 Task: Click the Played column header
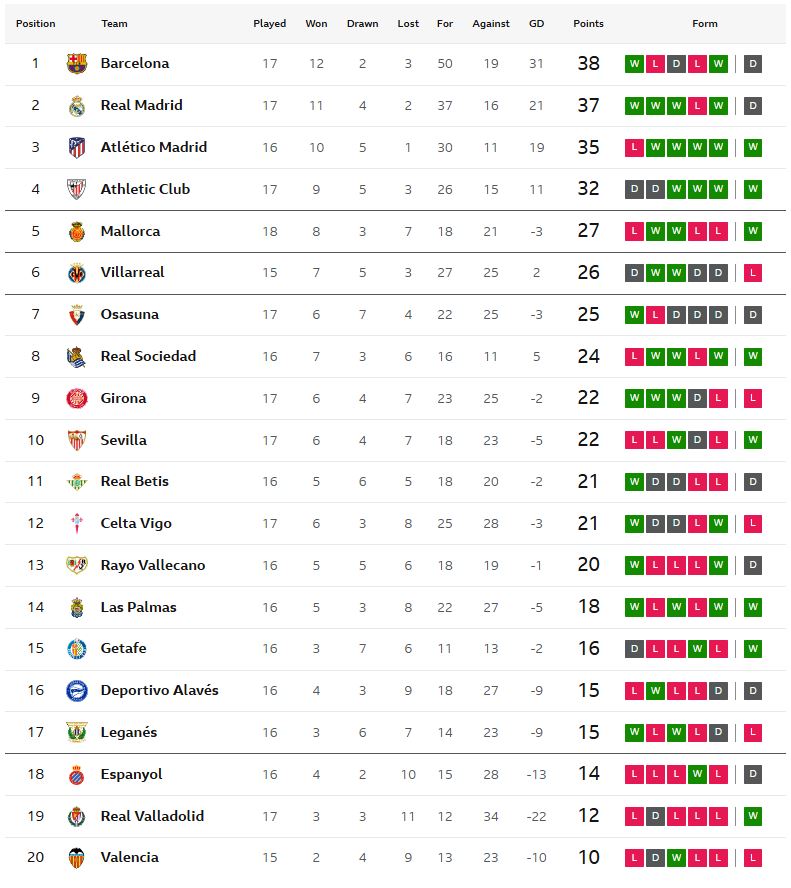pos(269,24)
